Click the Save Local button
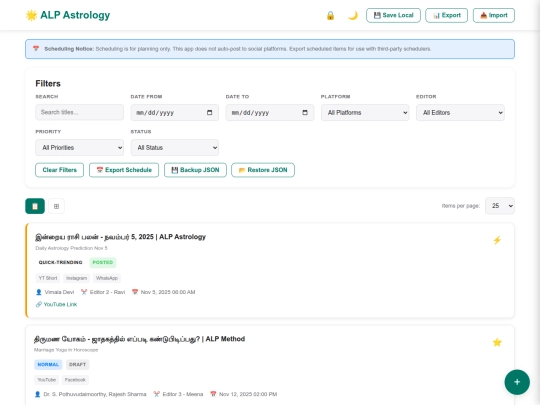540x405 pixels. (393, 15)
